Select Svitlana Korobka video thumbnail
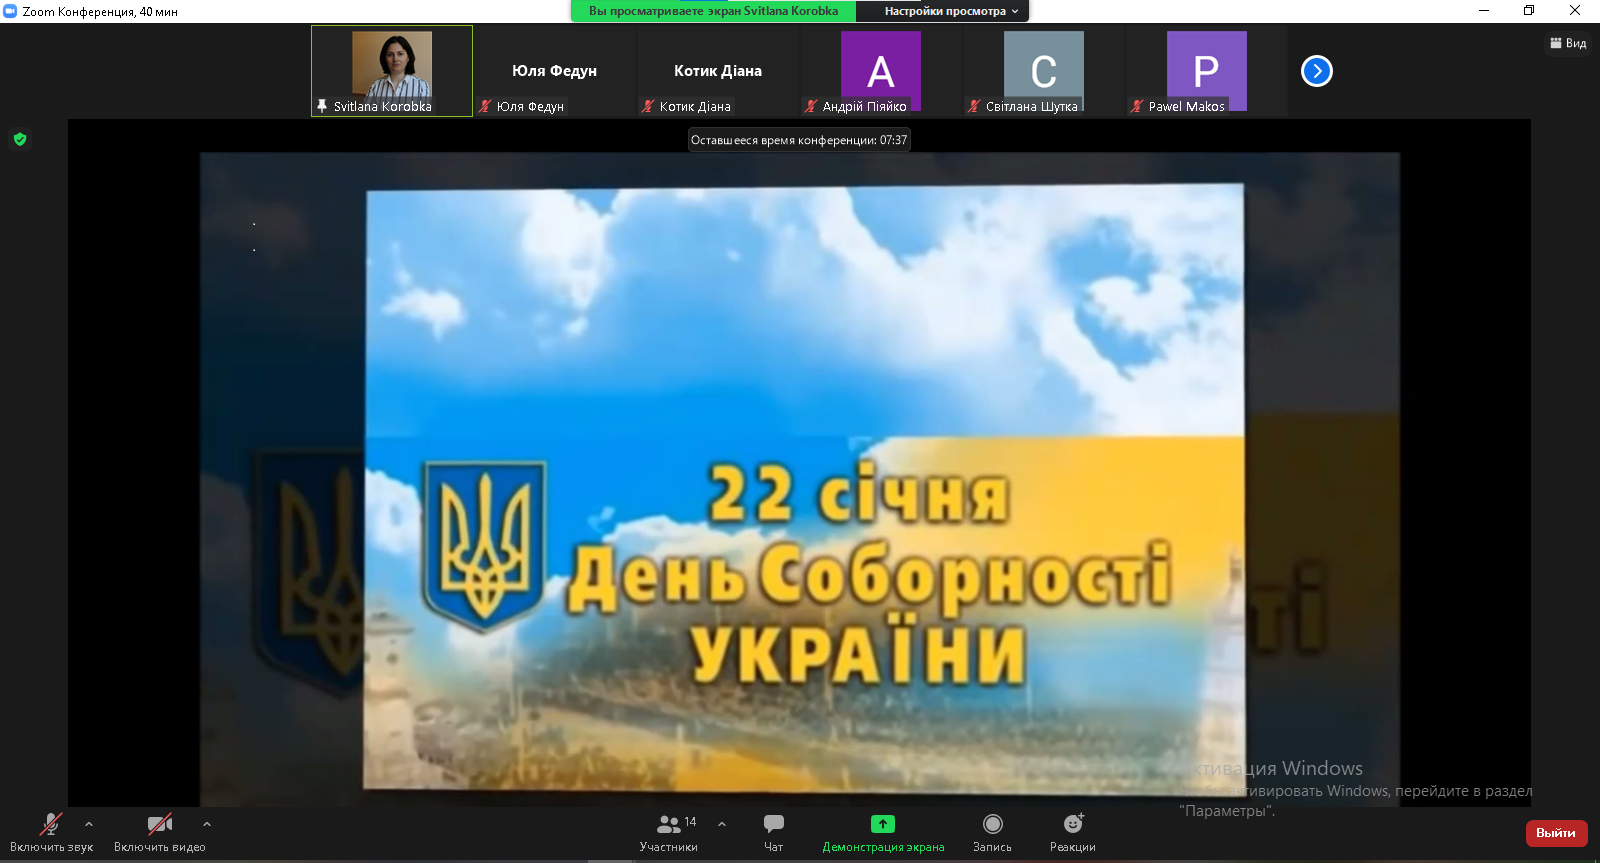 392,71
